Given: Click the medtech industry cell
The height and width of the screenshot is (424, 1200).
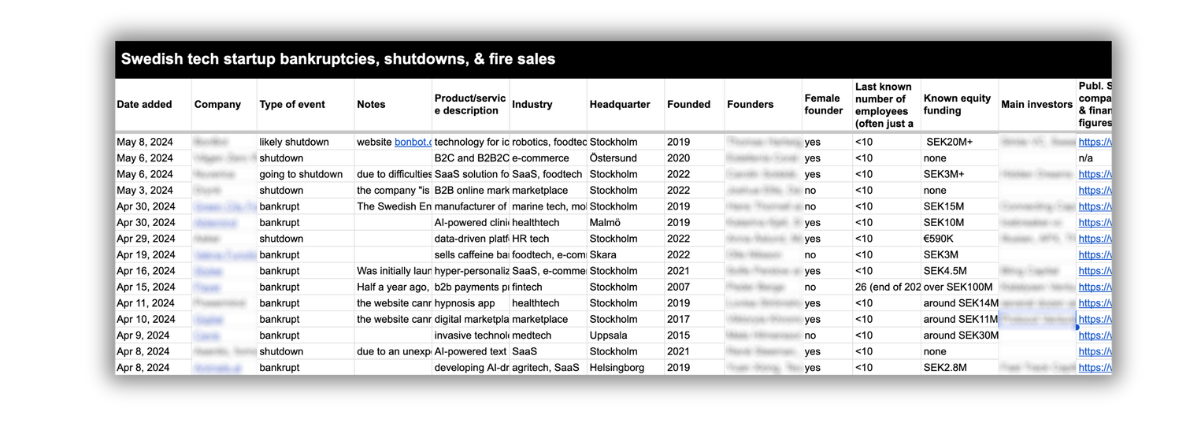Looking at the screenshot, I should [x=531, y=335].
